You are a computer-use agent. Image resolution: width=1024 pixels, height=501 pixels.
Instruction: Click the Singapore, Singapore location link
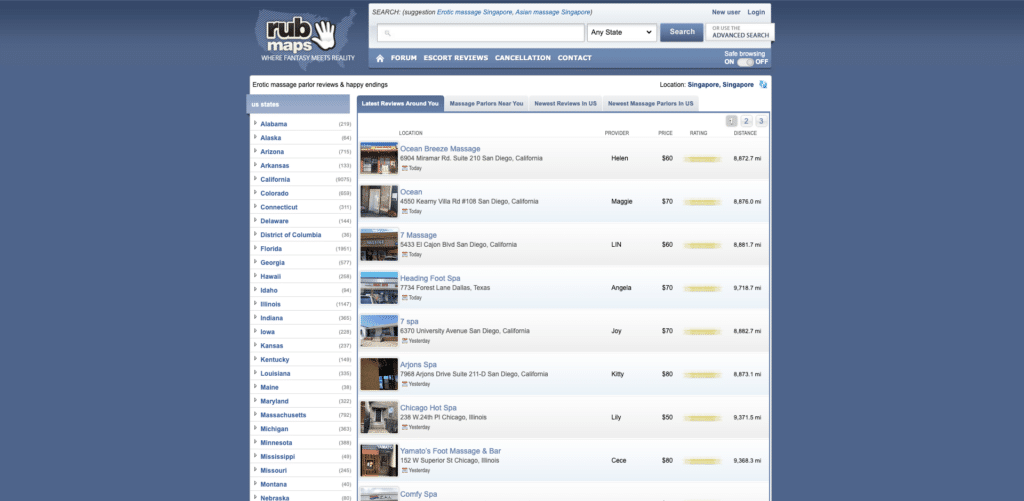point(720,85)
